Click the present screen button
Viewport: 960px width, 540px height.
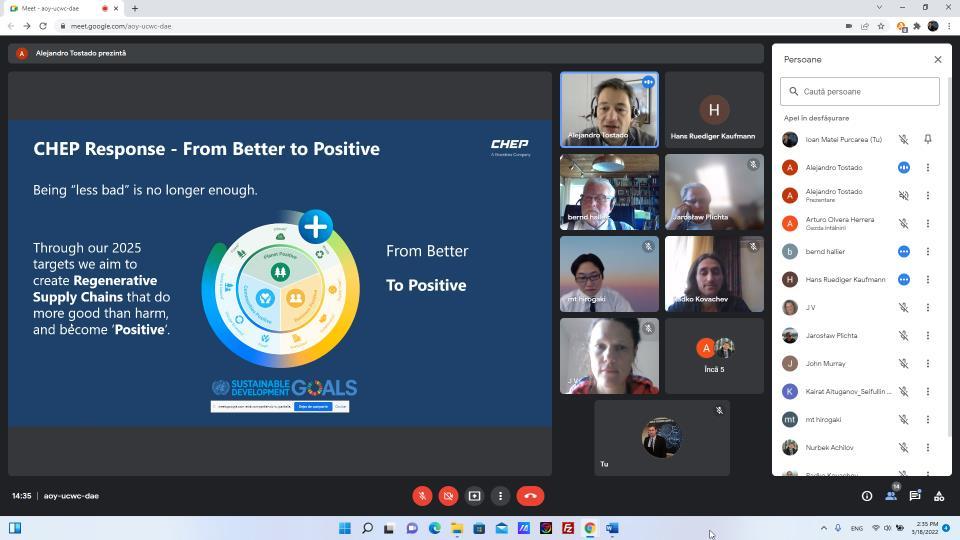(474, 496)
